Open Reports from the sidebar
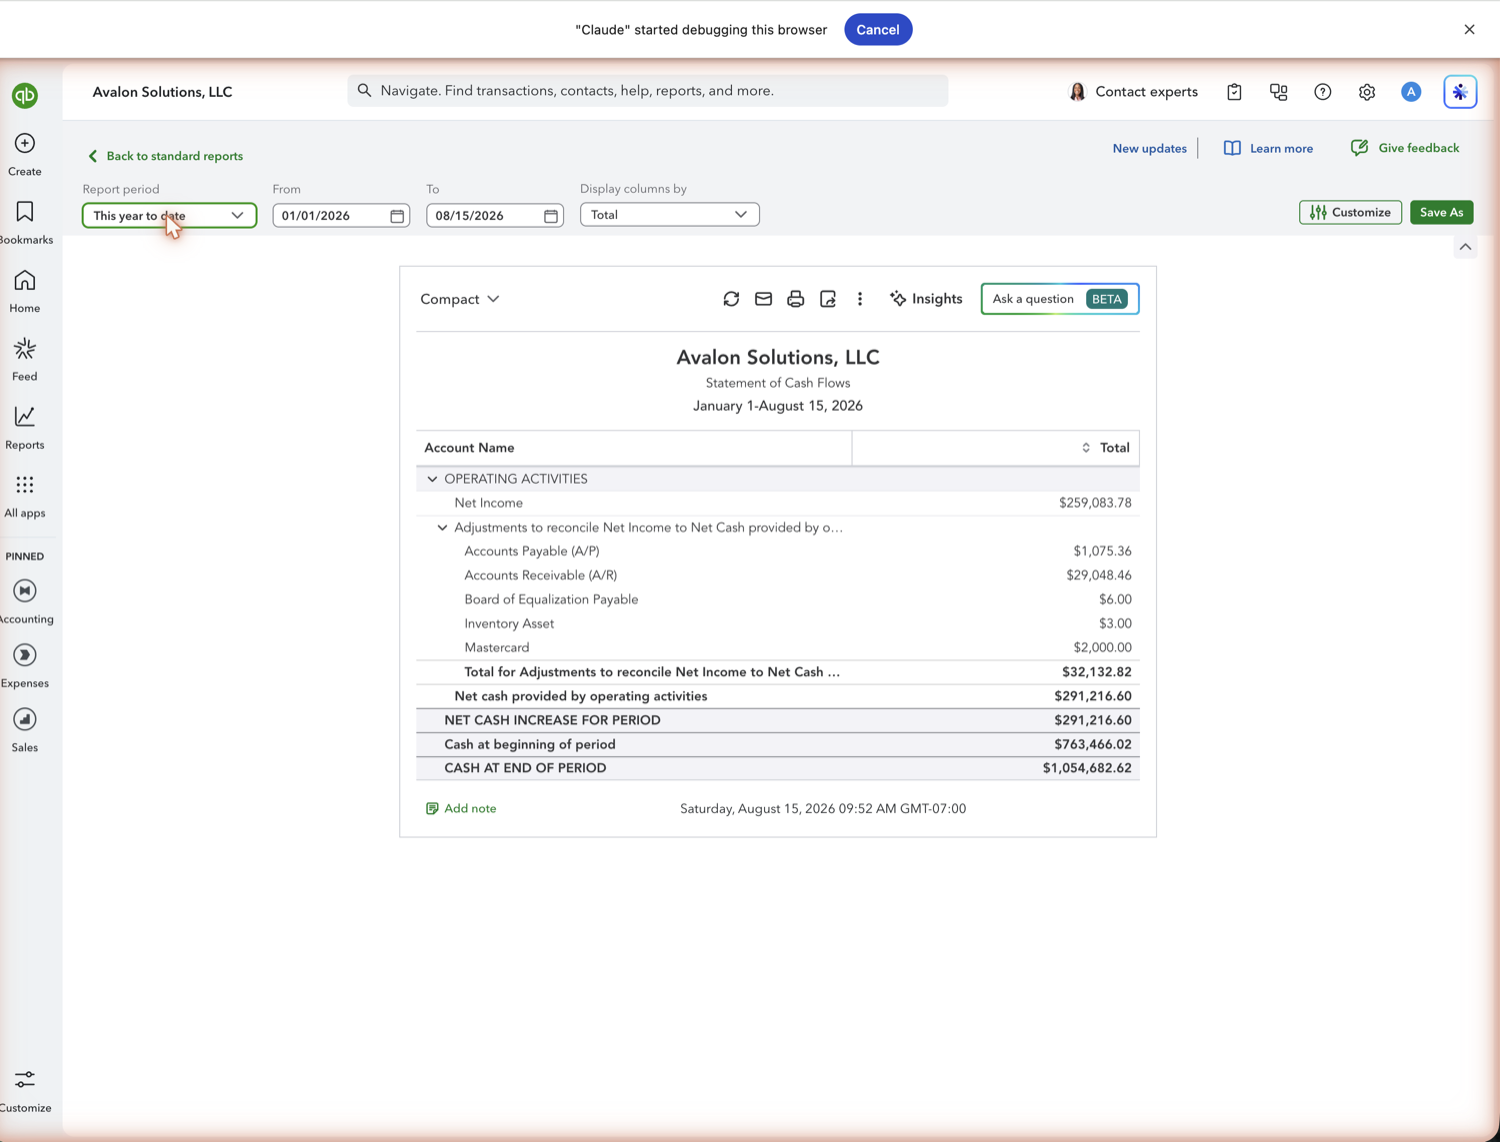 coord(25,428)
